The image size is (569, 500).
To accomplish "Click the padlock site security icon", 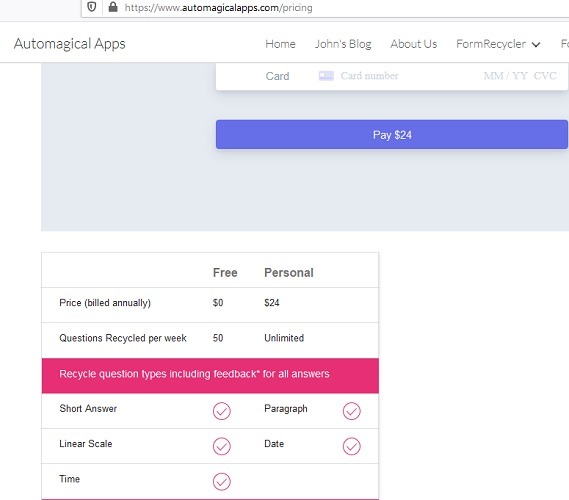I will tap(113, 7).
